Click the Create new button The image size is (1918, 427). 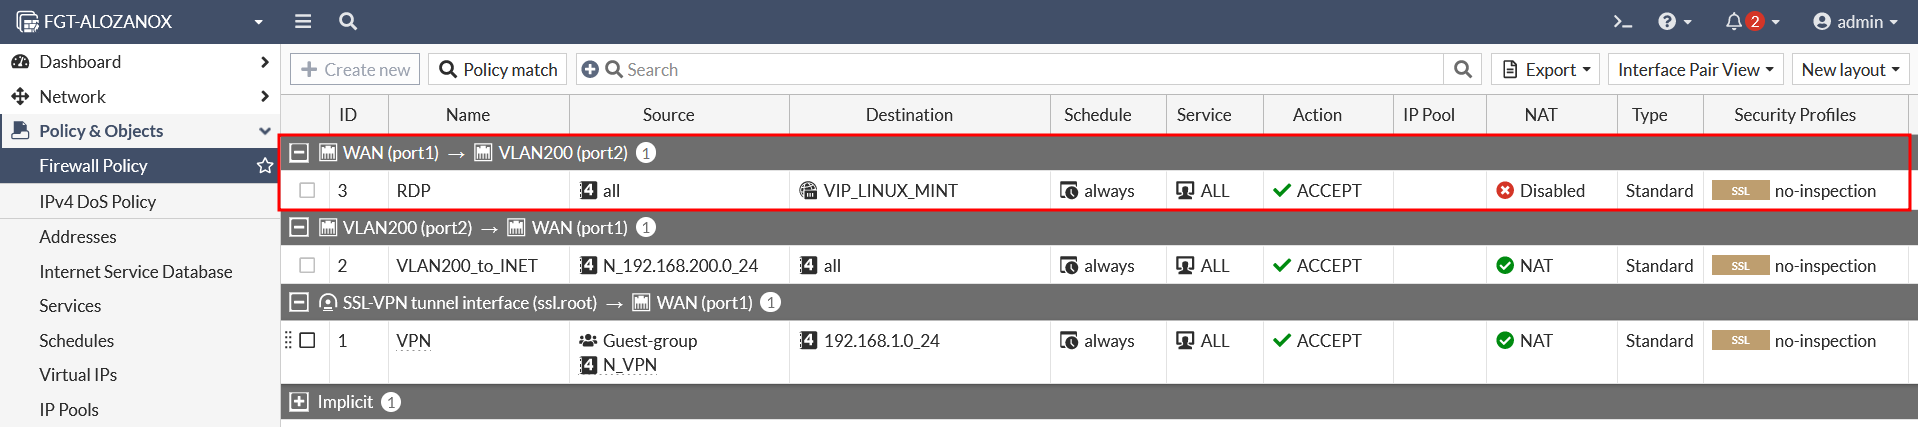355,69
